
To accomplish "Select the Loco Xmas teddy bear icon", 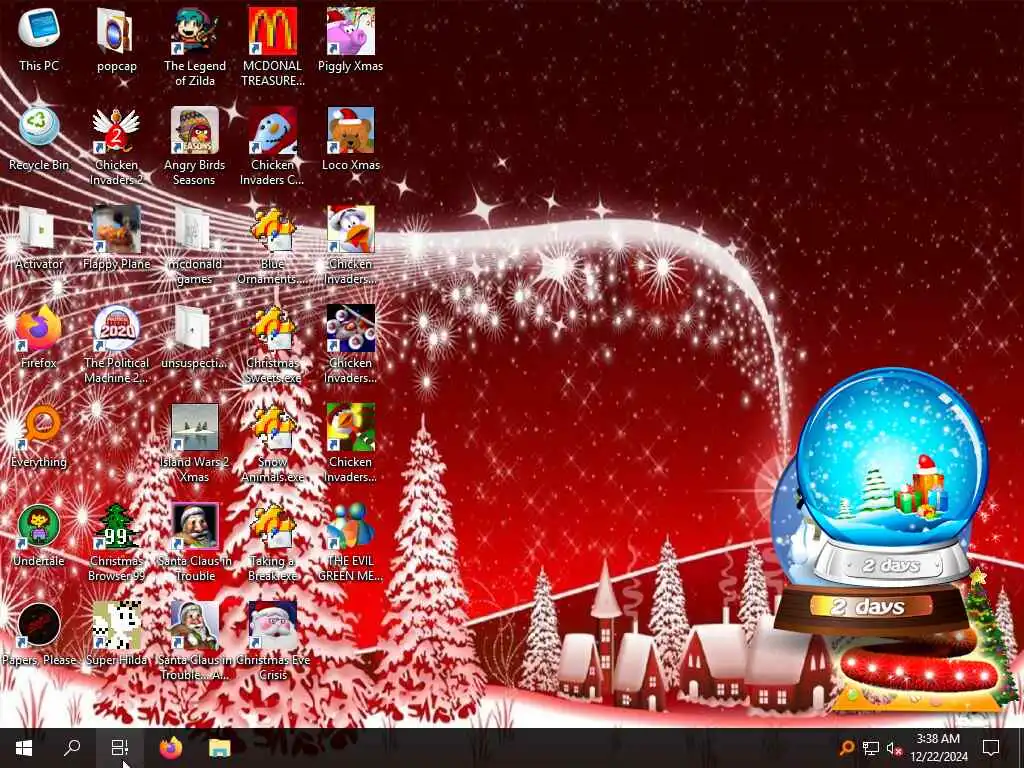I will 351,140.
